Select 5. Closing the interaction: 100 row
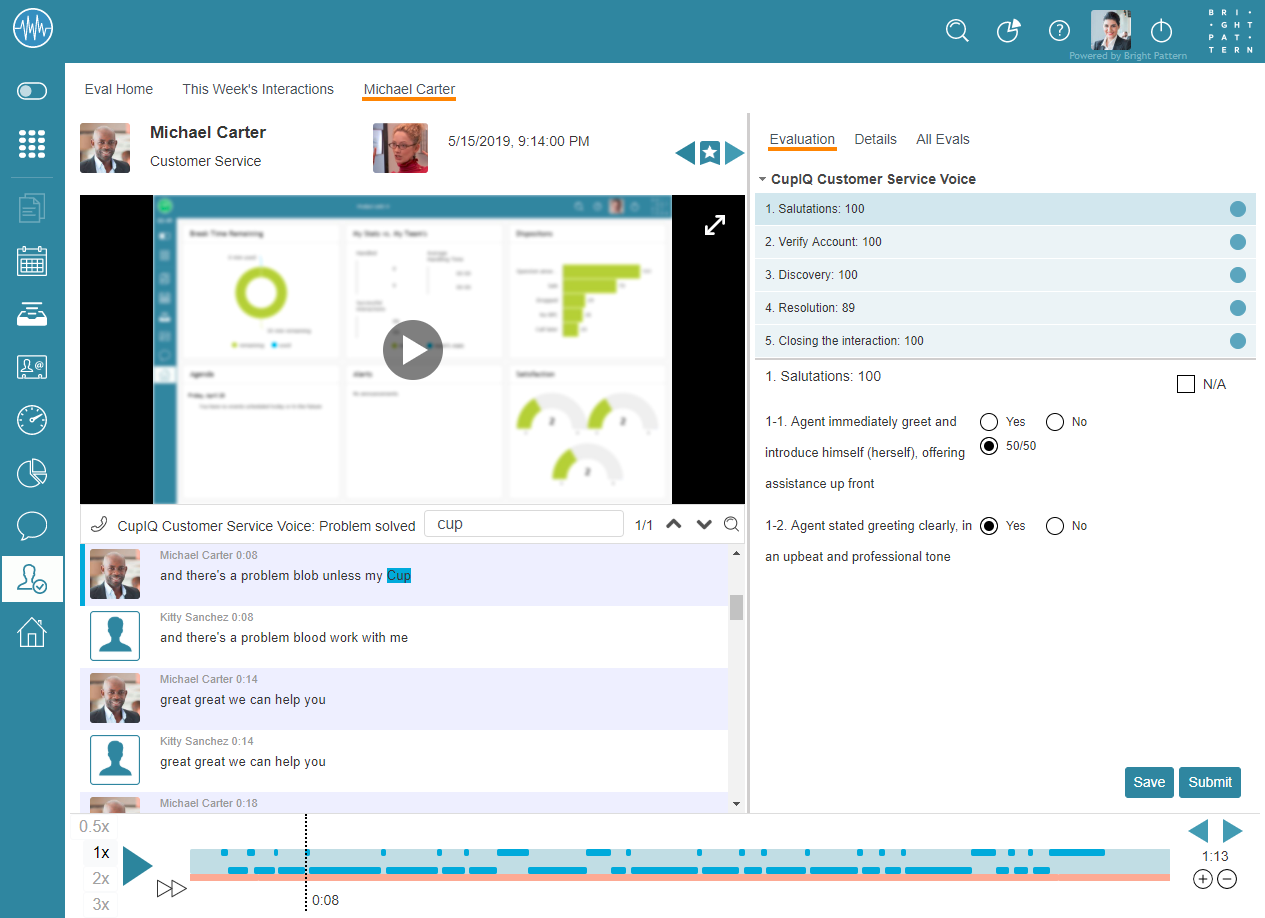 point(1005,341)
